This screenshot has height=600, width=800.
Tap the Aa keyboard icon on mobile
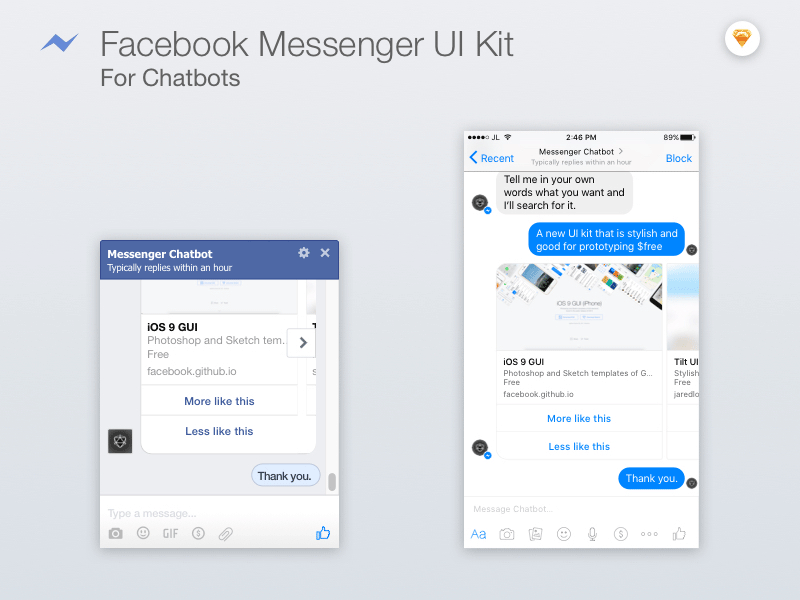[x=478, y=534]
